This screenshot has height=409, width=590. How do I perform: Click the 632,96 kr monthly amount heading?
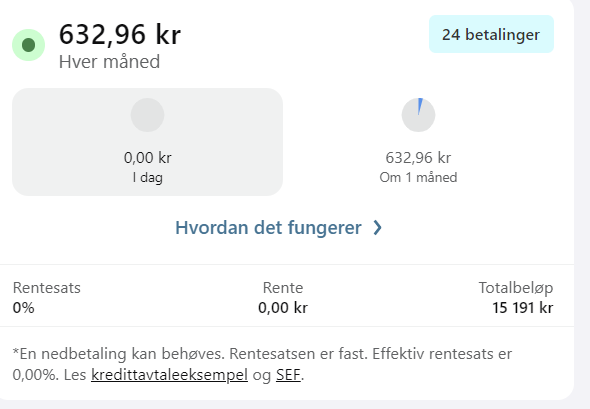[120, 35]
